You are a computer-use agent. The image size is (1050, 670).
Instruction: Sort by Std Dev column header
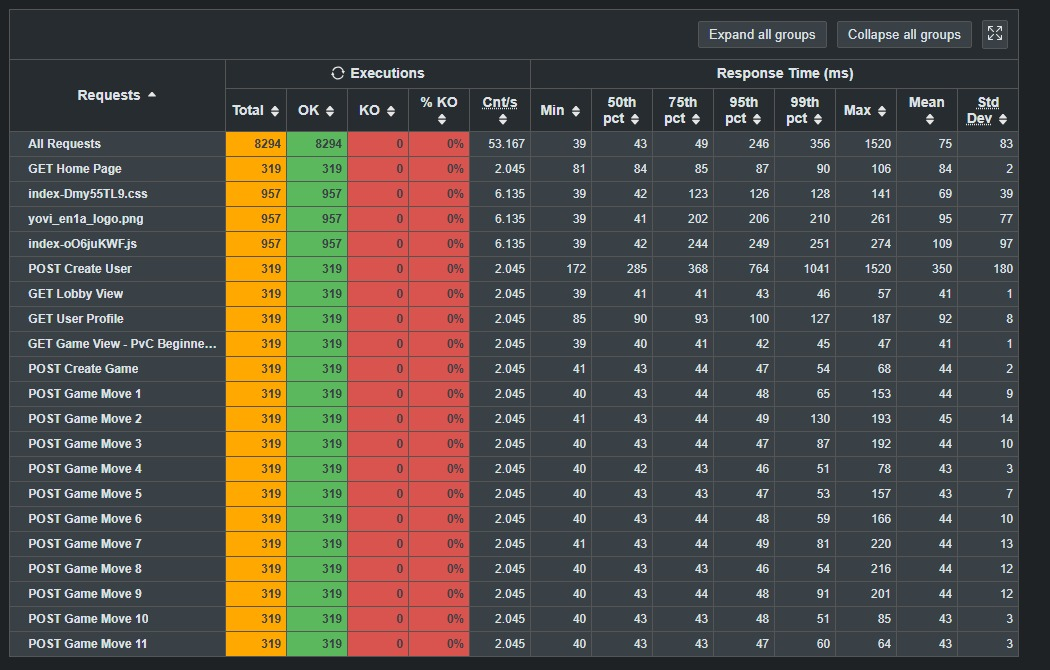(987, 110)
